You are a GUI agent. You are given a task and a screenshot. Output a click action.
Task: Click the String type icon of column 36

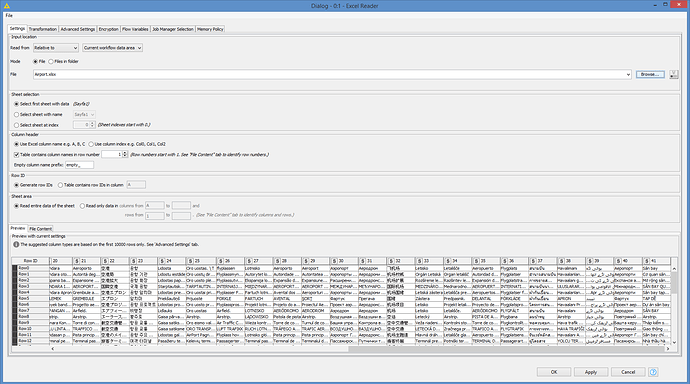tap(504, 261)
